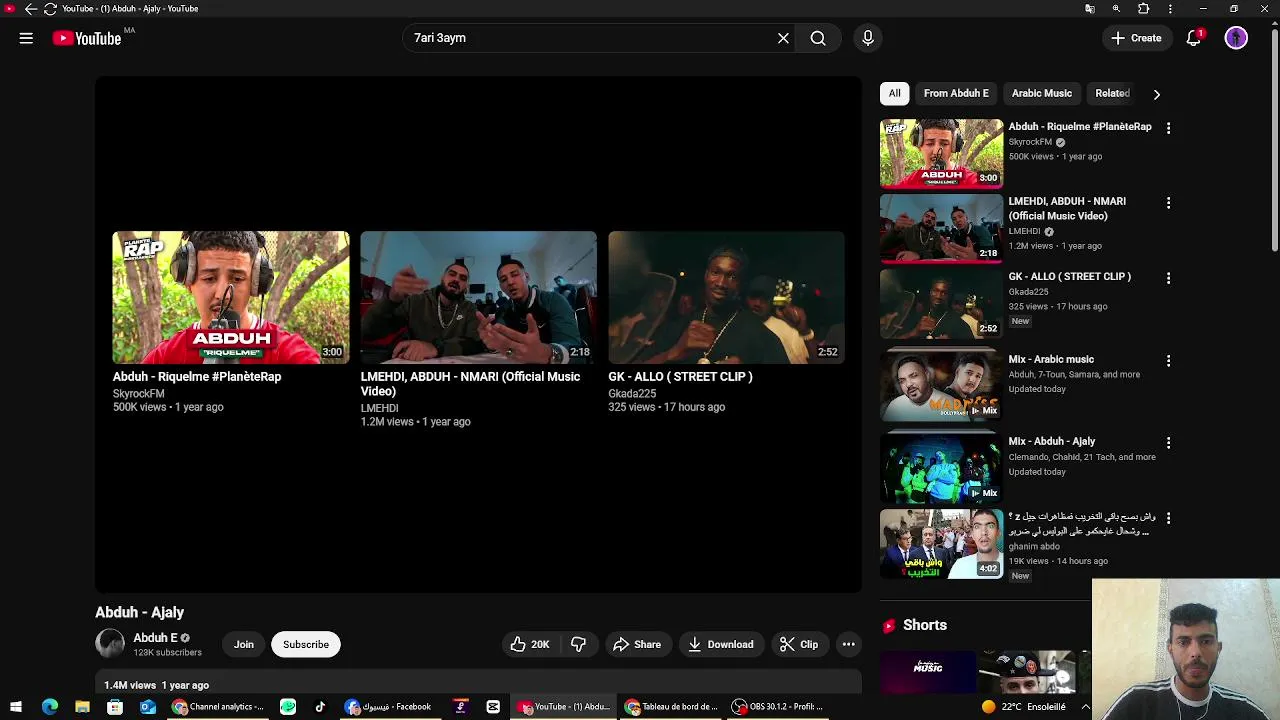This screenshot has width=1280, height=720.
Task: Open options for Mix - Abduh - Ajaly
Action: pyautogui.click(x=1168, y=443)
